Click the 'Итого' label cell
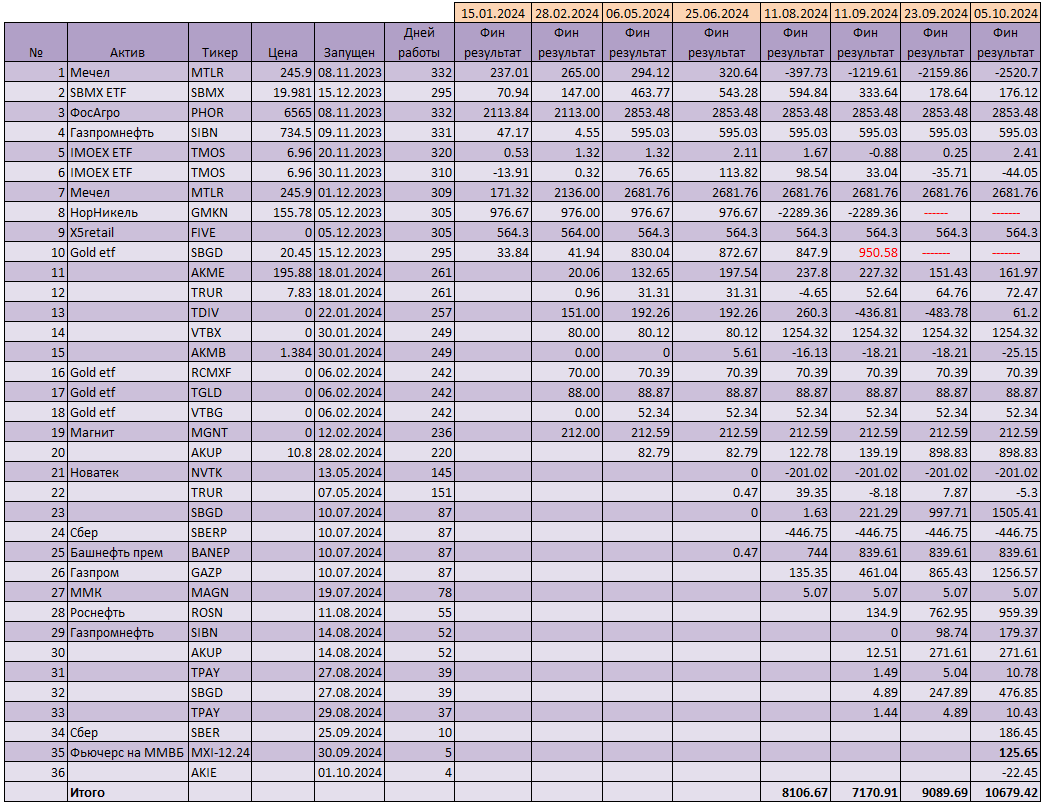The image size is (1048, 806). tap(128, 793)
